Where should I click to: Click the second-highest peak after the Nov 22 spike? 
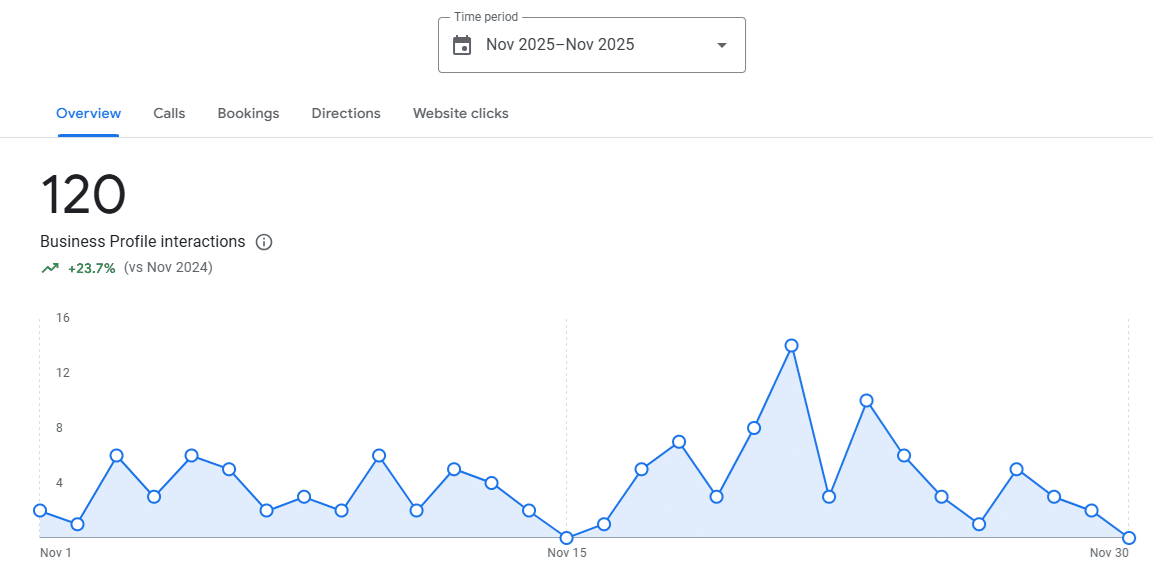coord(868,399)
